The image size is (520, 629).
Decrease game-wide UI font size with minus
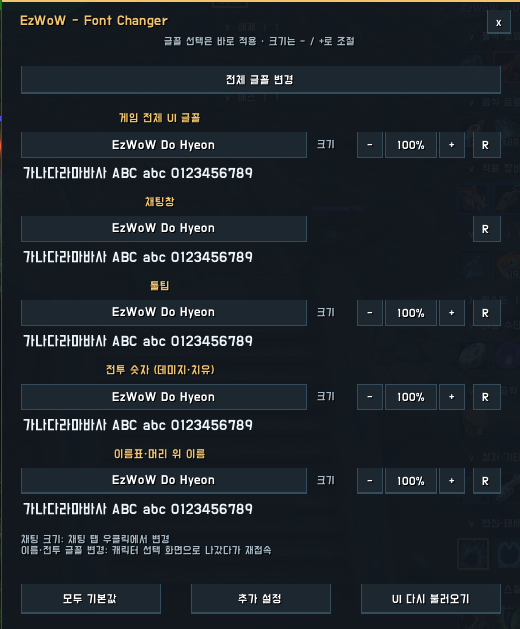(370, 145)
